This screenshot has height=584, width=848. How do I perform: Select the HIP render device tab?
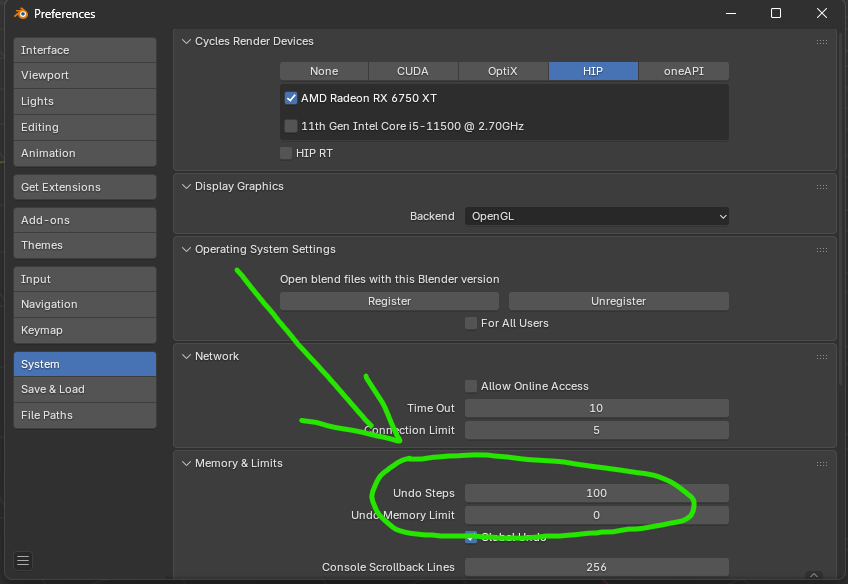593,71
